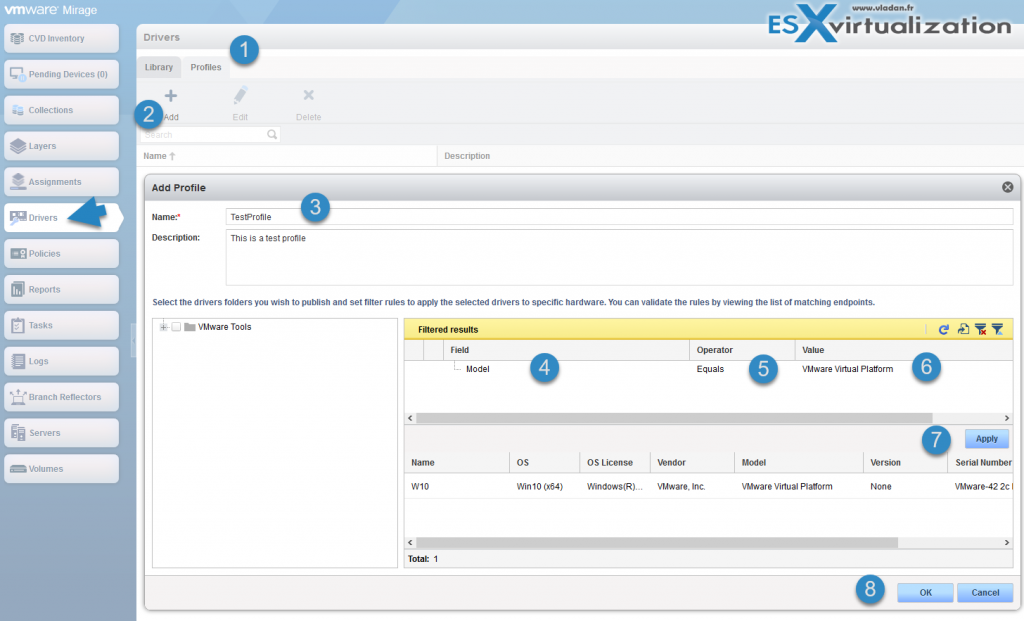
Task: Switch to the Library tab
Action: (x=158, y=67)
